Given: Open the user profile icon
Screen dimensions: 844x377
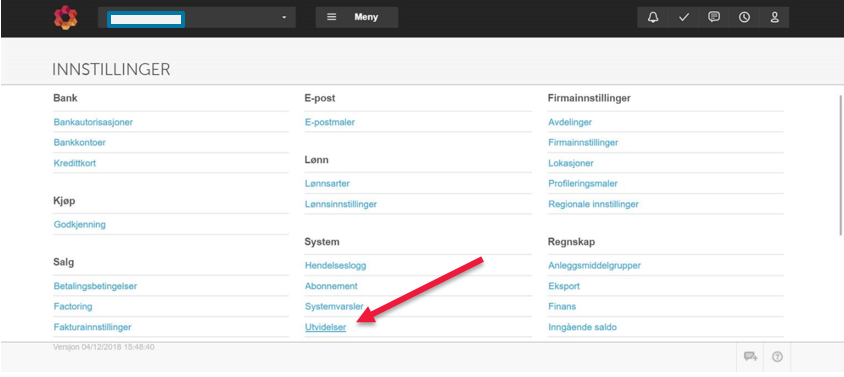Looking at the screenshot, I should tap(775, 17).
